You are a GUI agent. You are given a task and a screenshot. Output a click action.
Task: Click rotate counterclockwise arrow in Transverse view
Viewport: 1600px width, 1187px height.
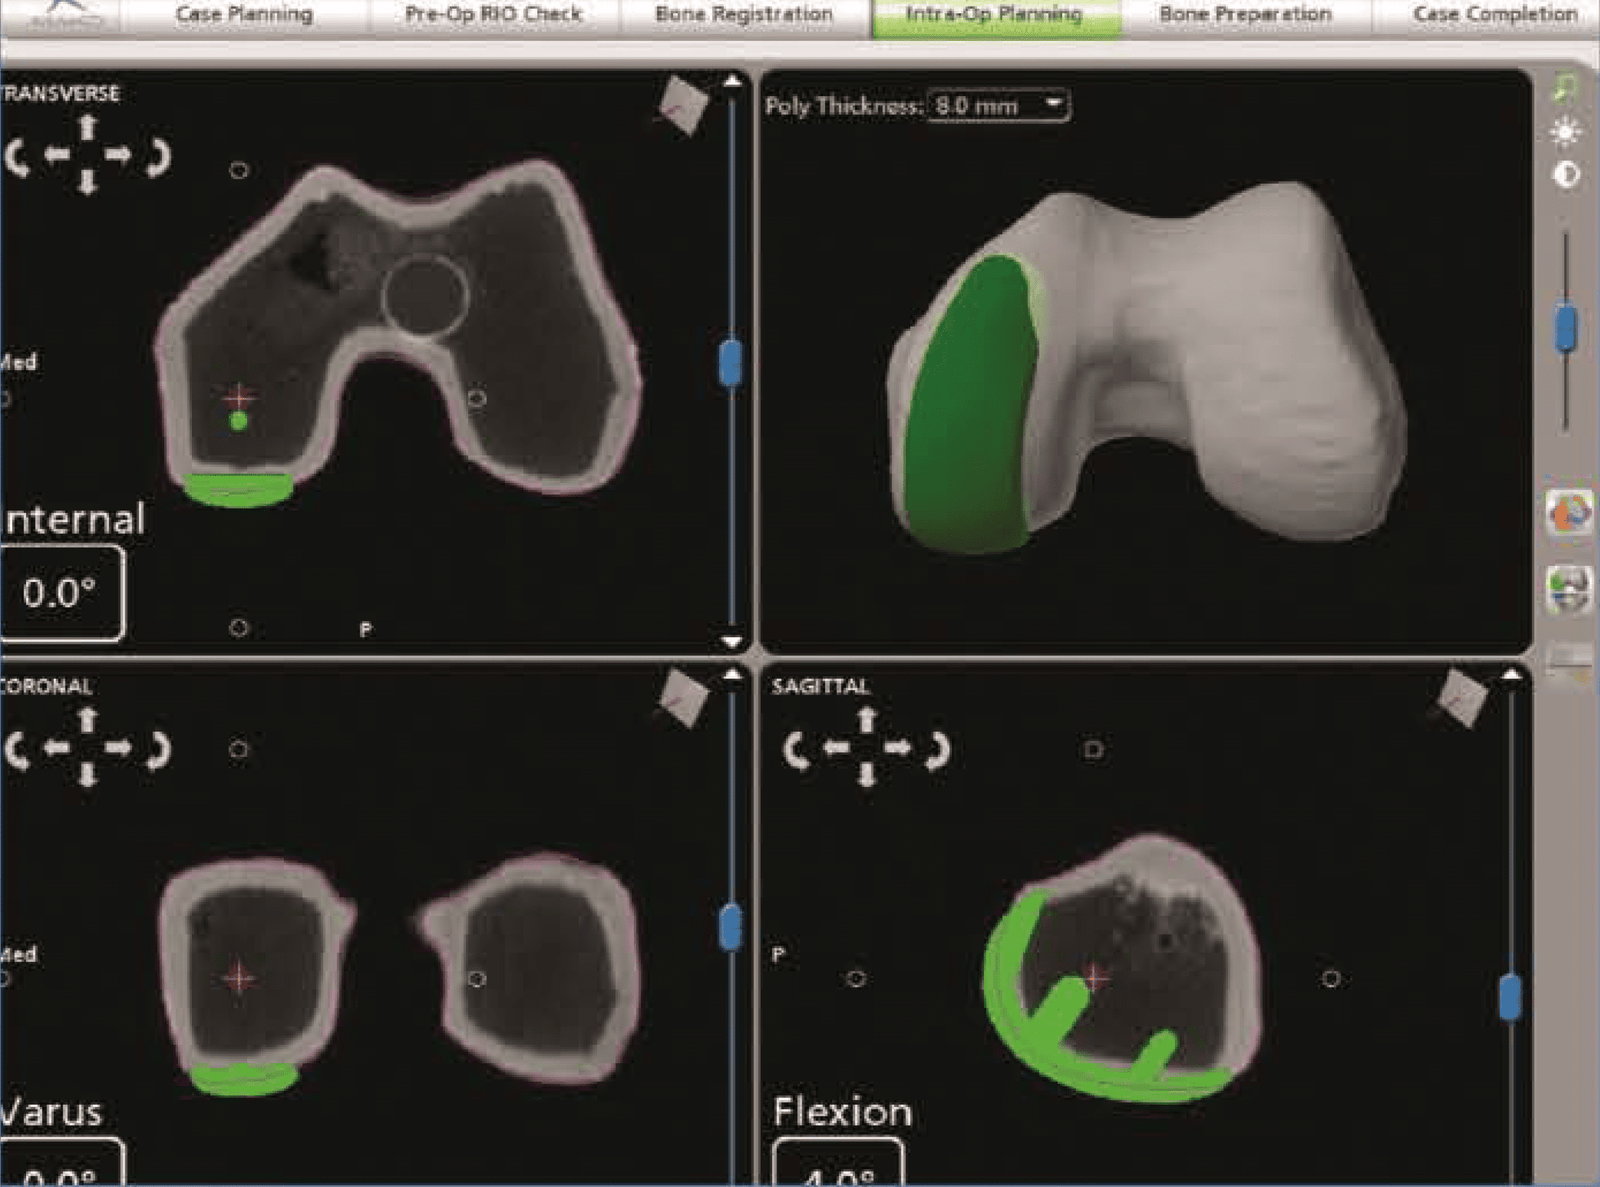[17, 157]
